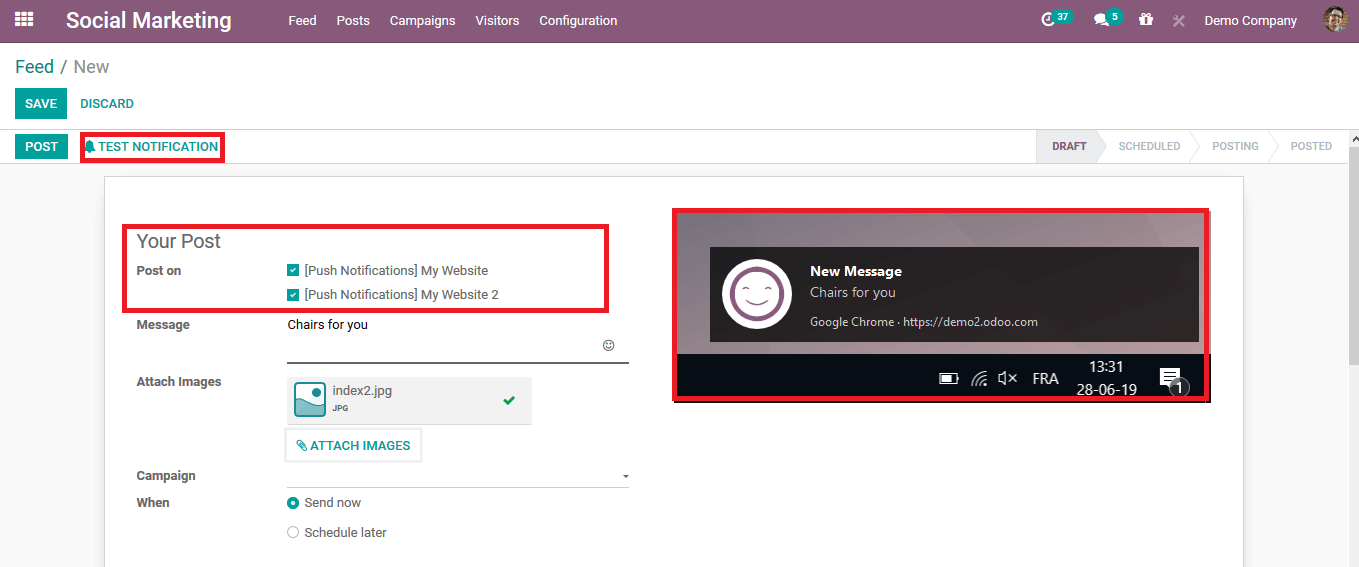1359x567 pixels.
Task: Click the Attach Images button
Action: 353,445
